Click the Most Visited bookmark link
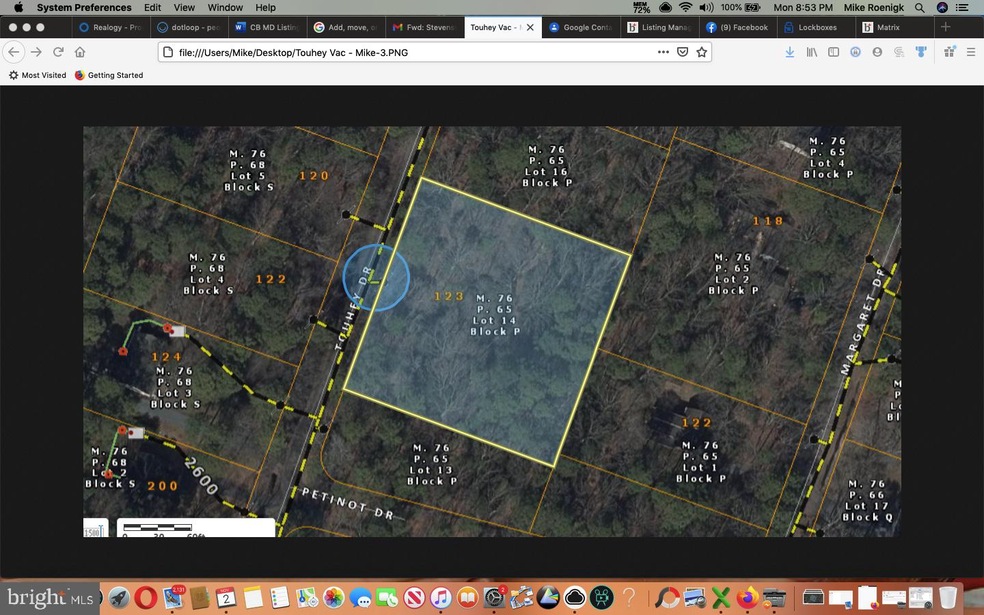 point(37,74)
